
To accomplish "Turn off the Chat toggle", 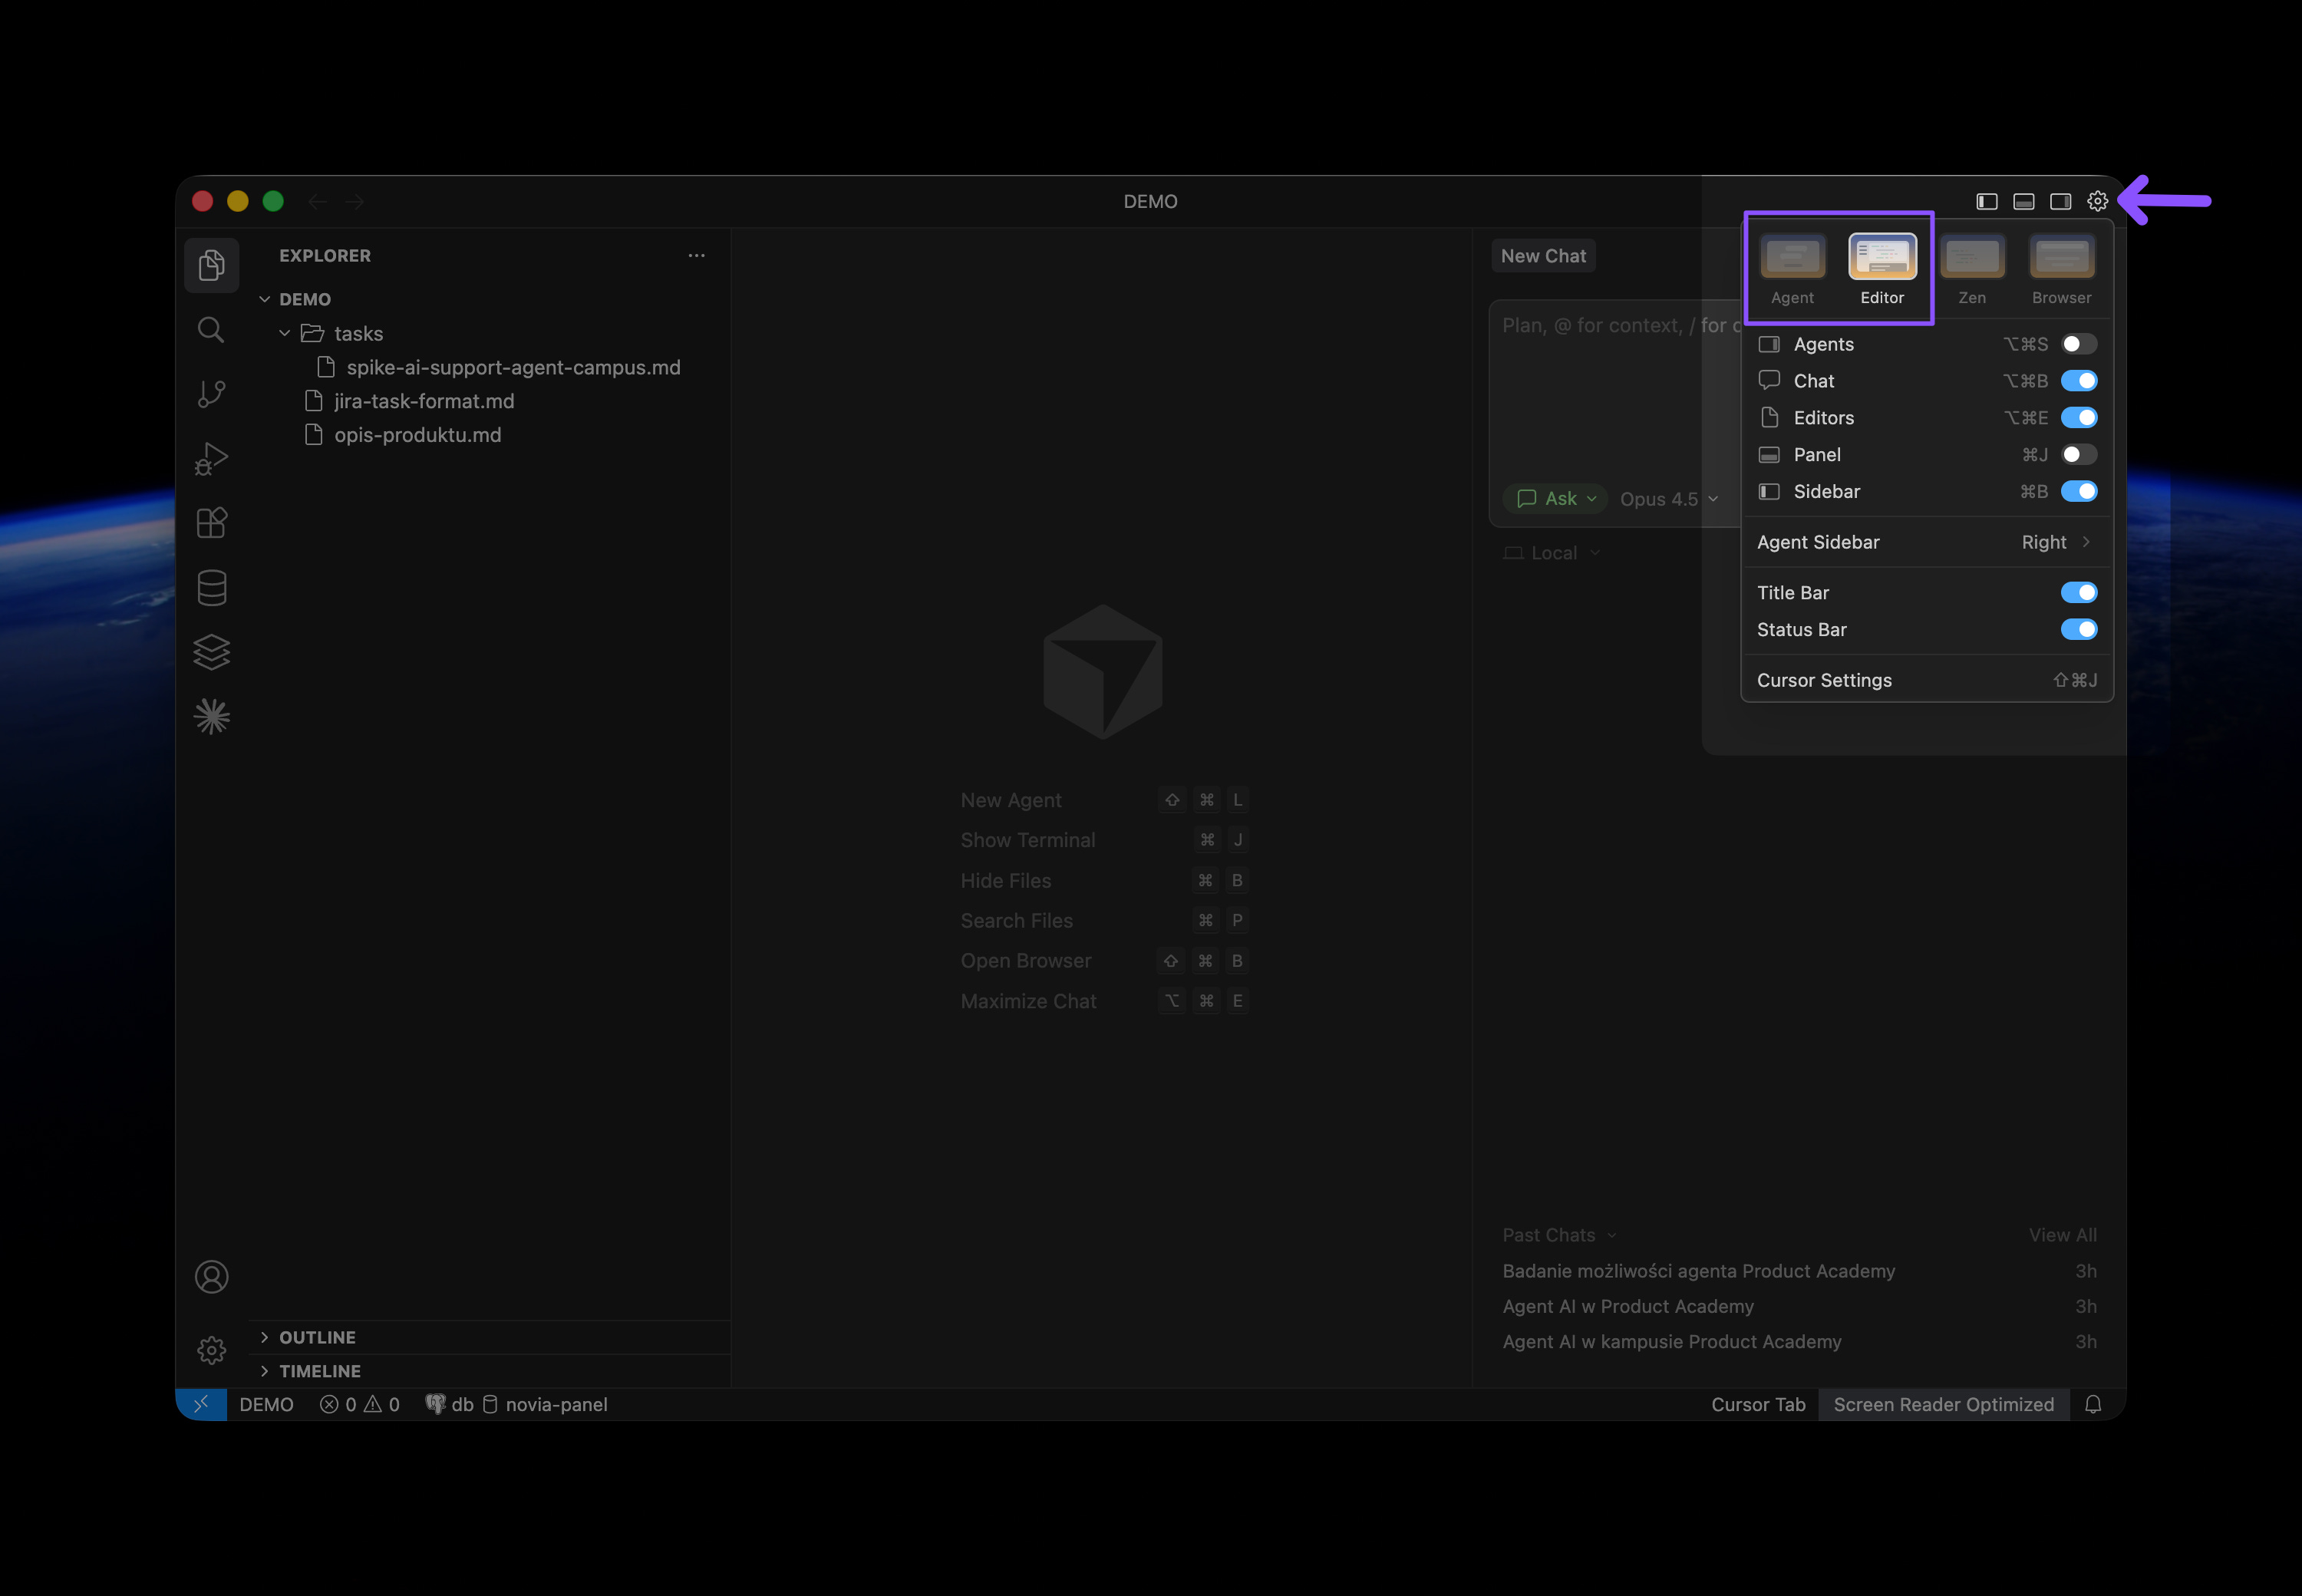I will (x=2078, y=381).
